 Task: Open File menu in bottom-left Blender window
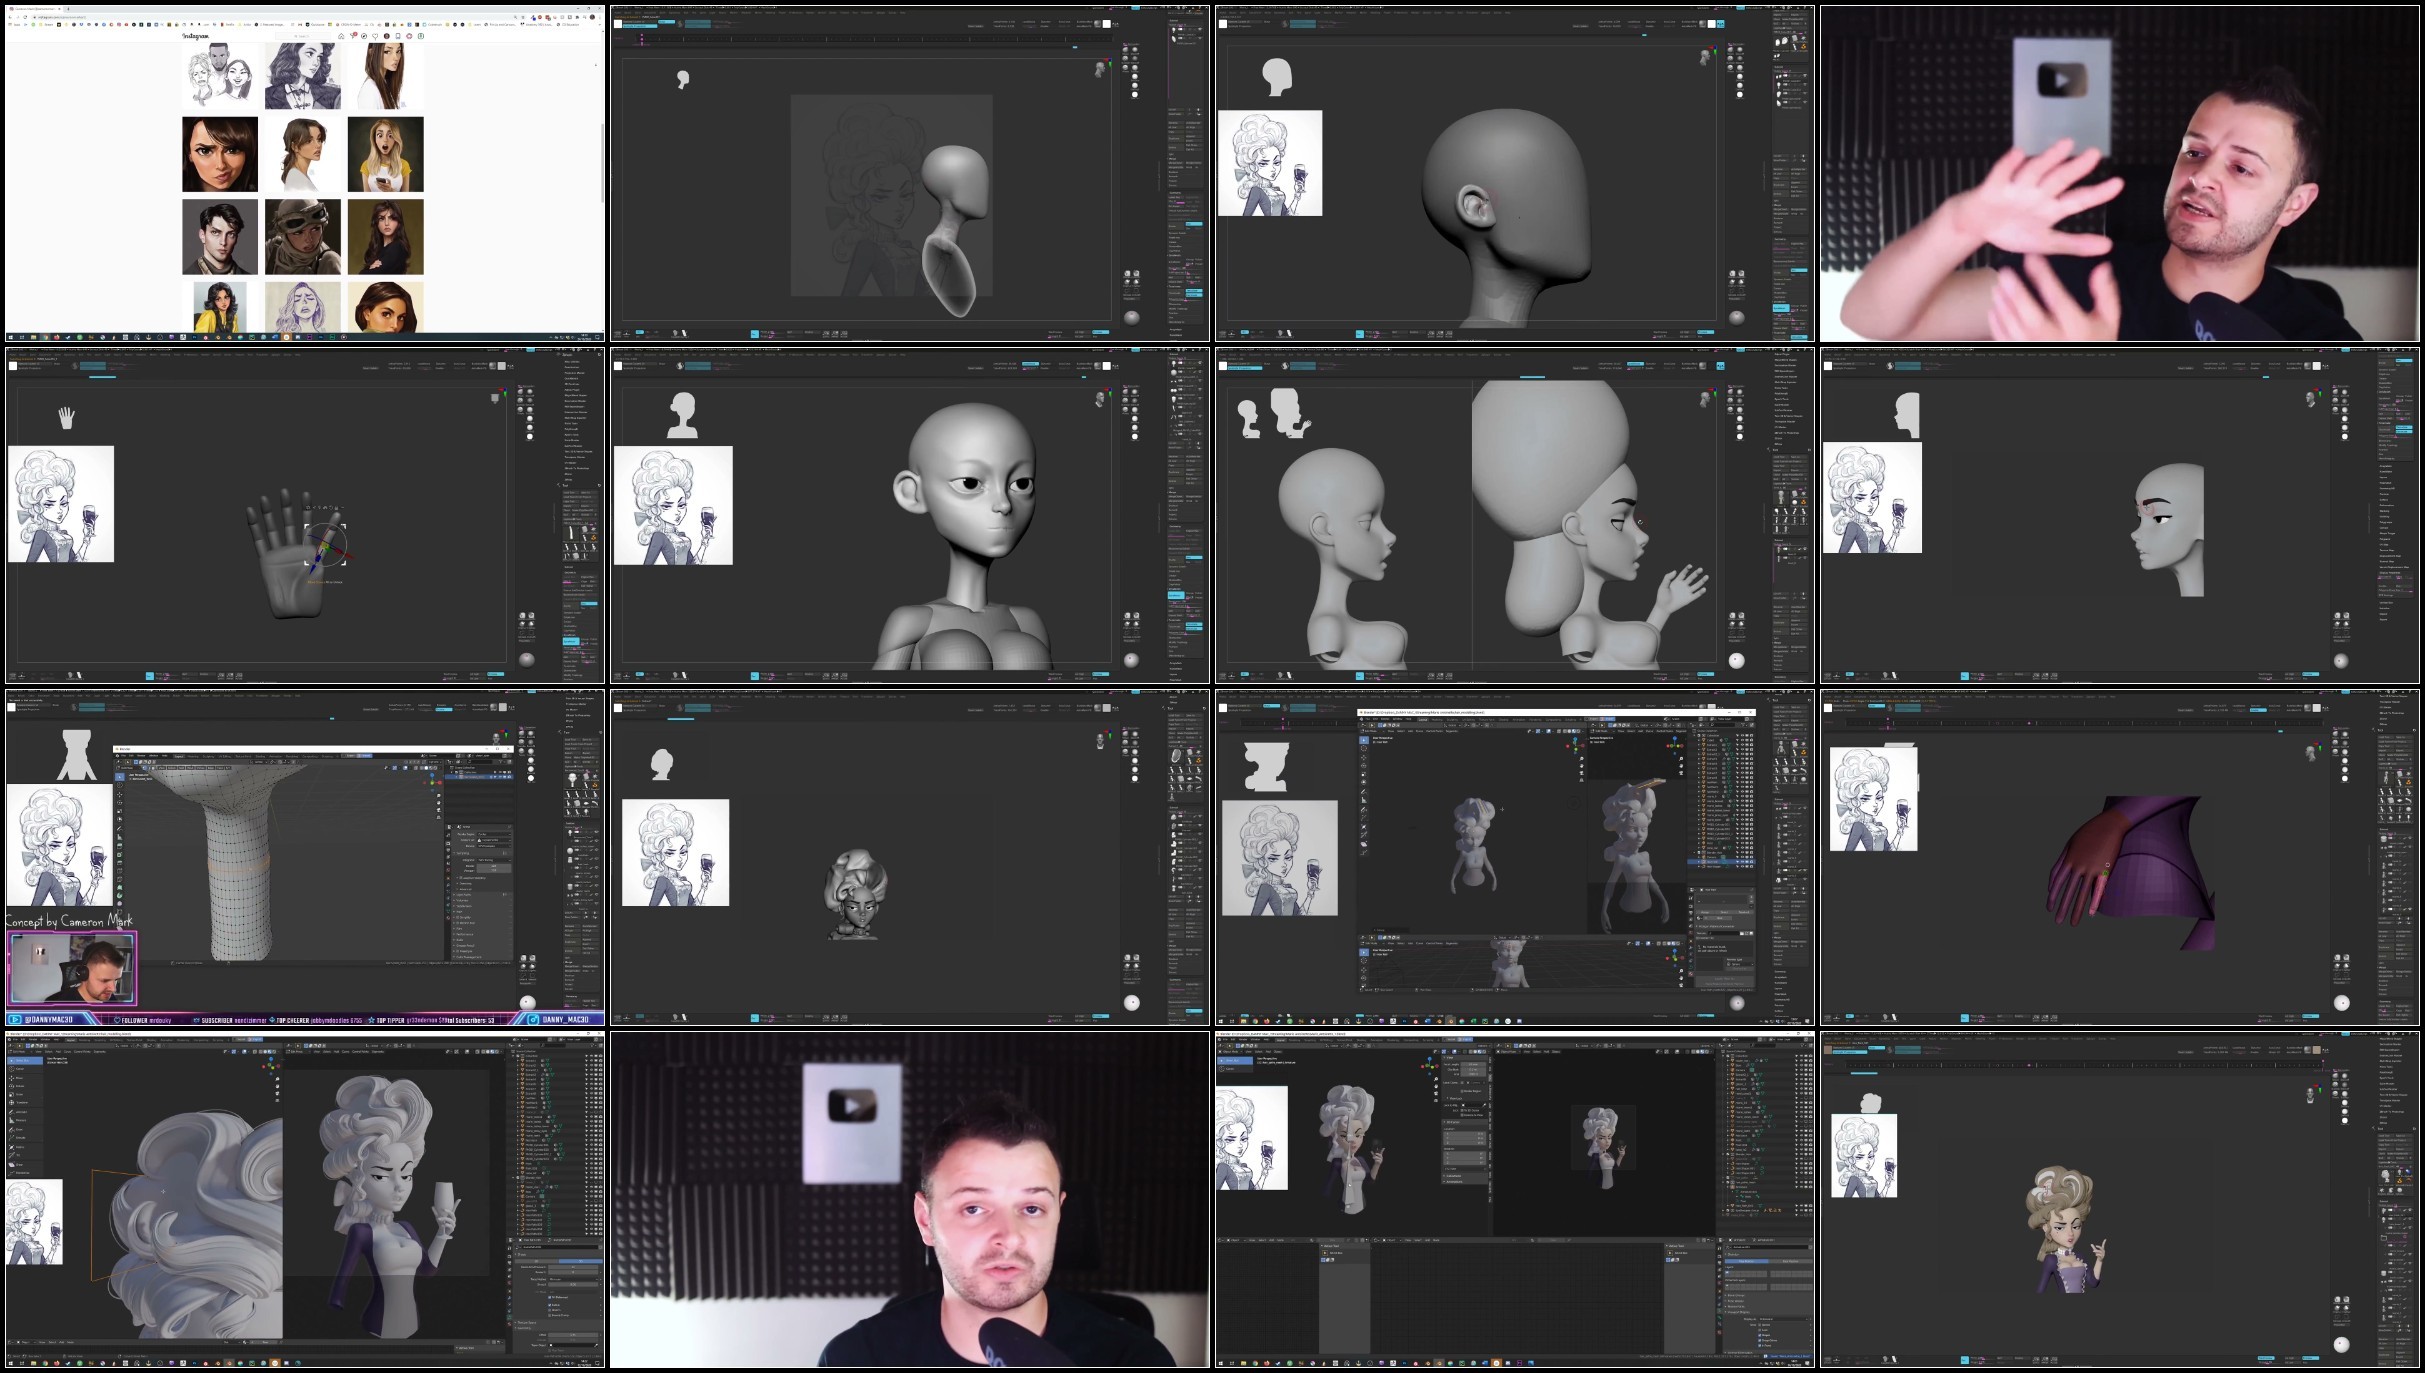point(15,1040)
